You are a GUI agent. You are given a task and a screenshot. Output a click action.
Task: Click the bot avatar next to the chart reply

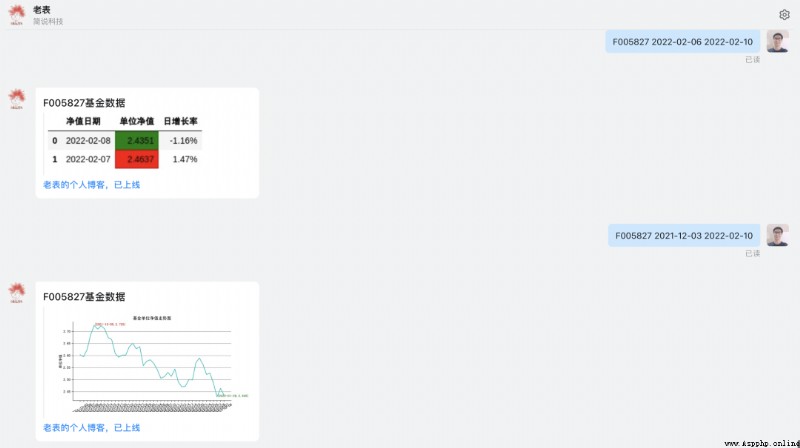[17, 293]
